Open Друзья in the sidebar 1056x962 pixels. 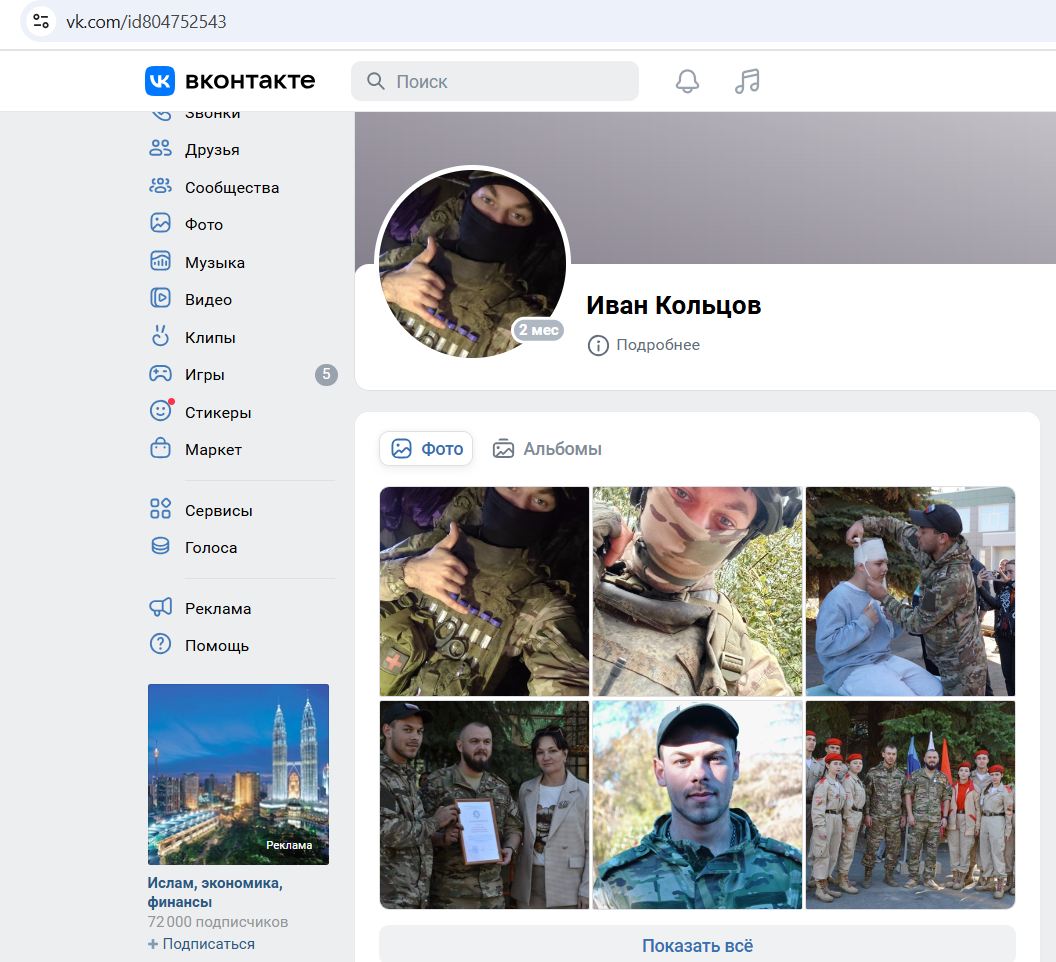click(211, 150)
